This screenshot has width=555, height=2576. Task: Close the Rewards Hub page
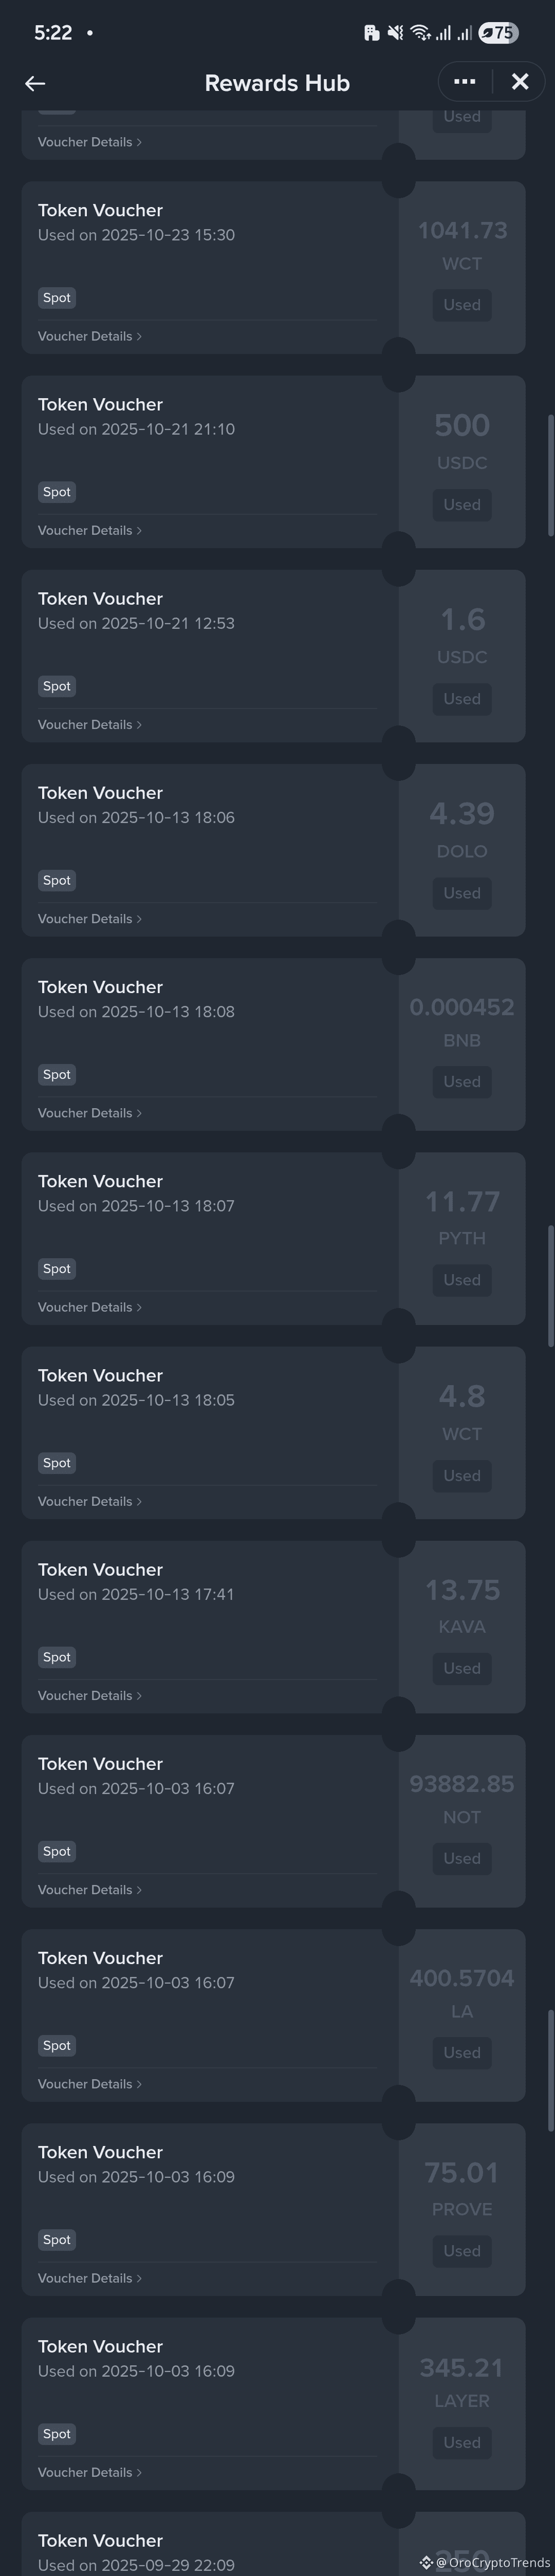tap(520, 82)
